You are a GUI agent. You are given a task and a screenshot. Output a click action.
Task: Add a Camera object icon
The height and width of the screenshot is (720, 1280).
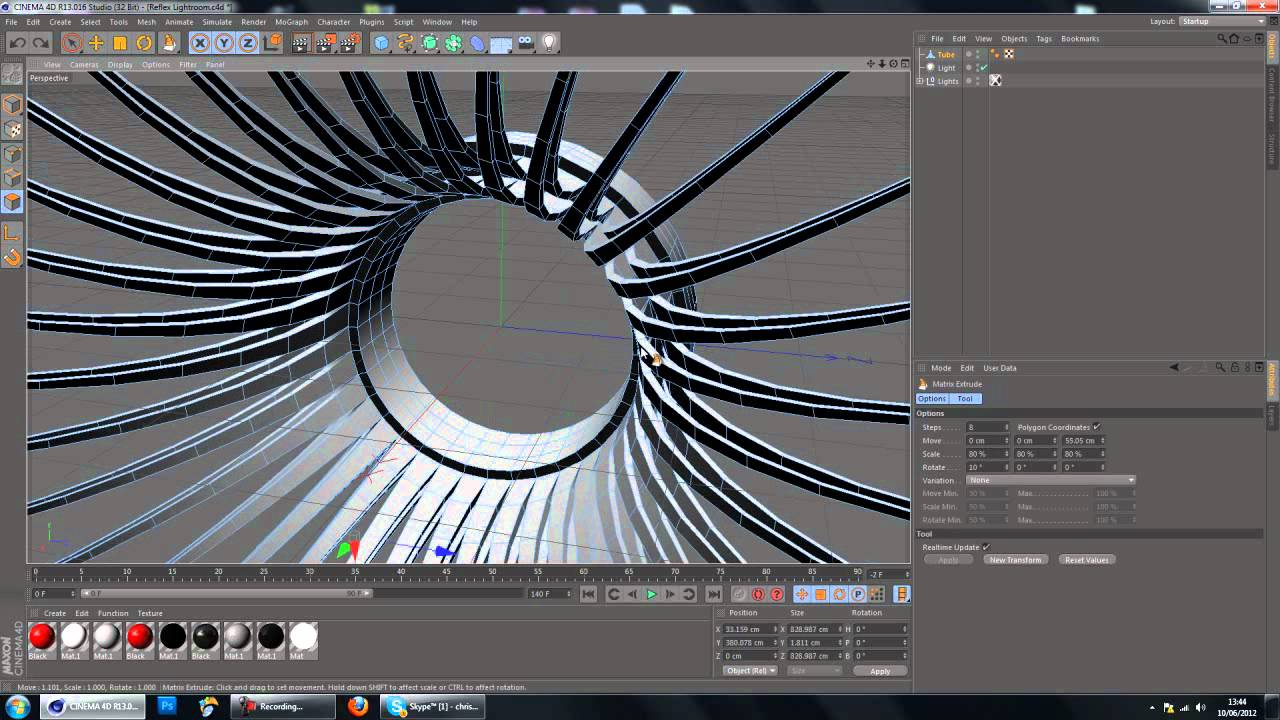click(x=526, y=43)
